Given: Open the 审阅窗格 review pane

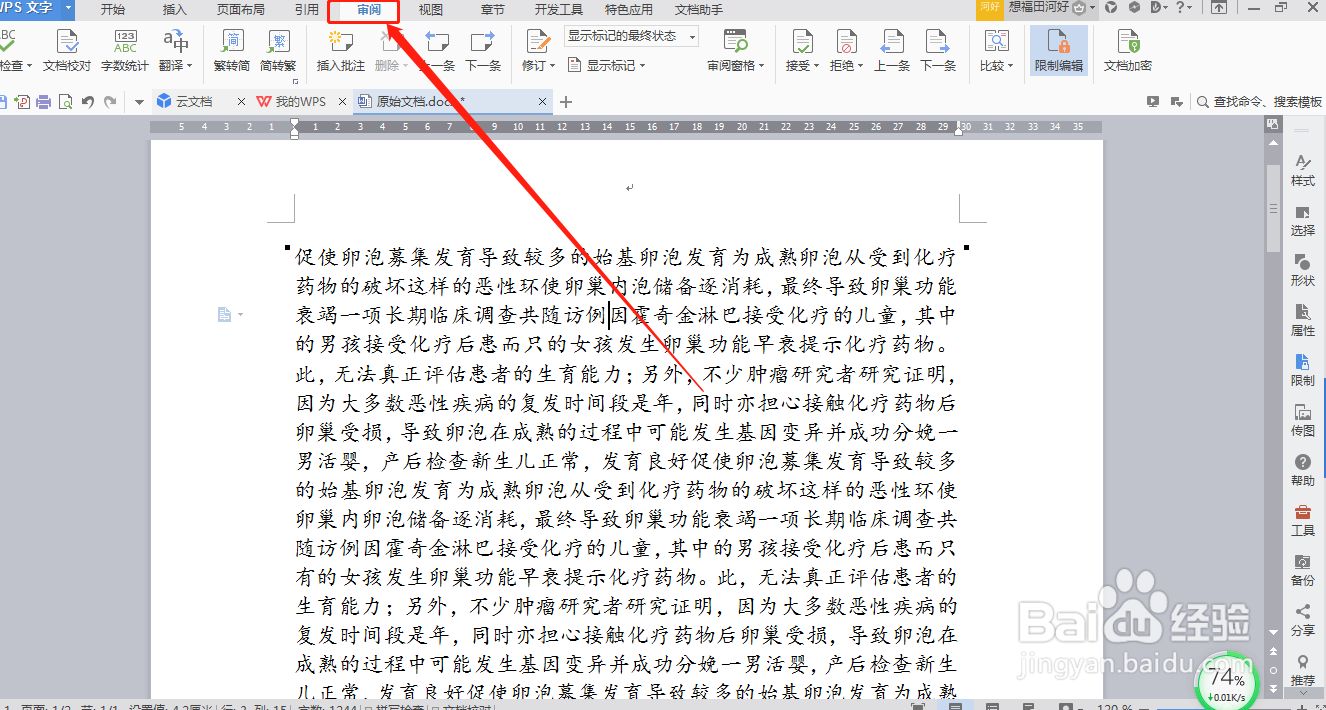Looking at the screenshot, I should tap(735, 50).
